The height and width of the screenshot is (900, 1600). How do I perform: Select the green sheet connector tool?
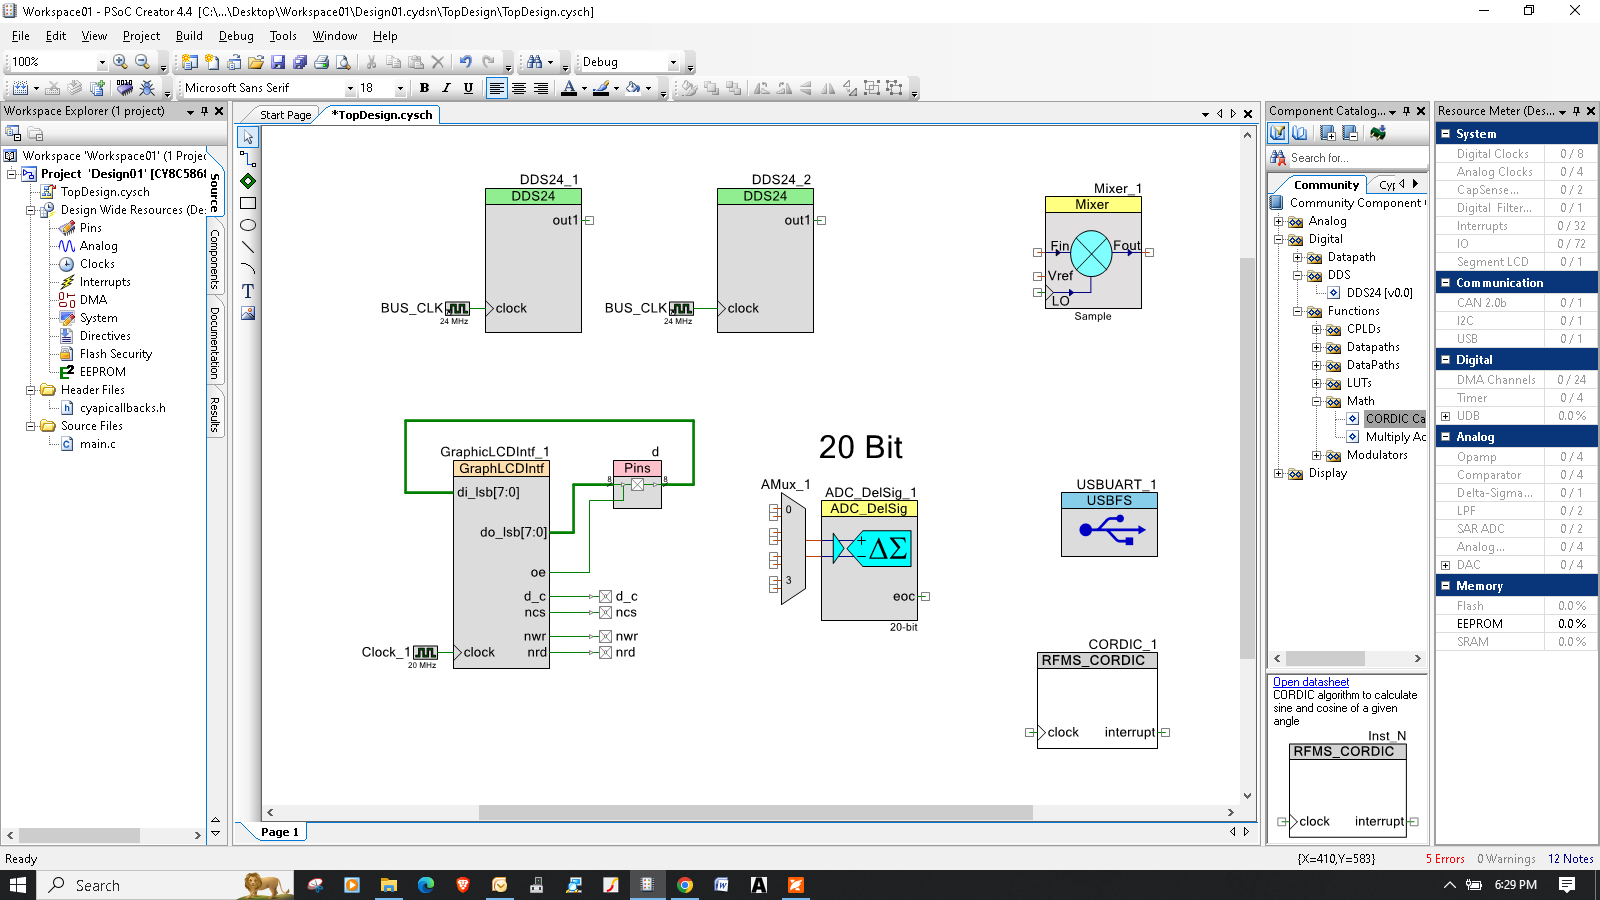coord(248,181)
